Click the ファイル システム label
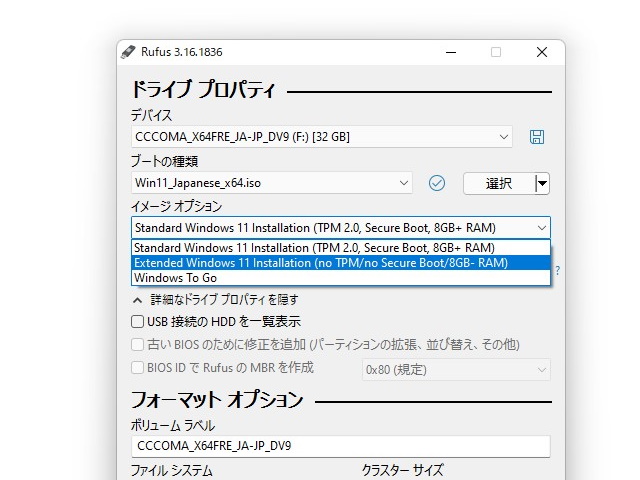 tap(172, 471)
